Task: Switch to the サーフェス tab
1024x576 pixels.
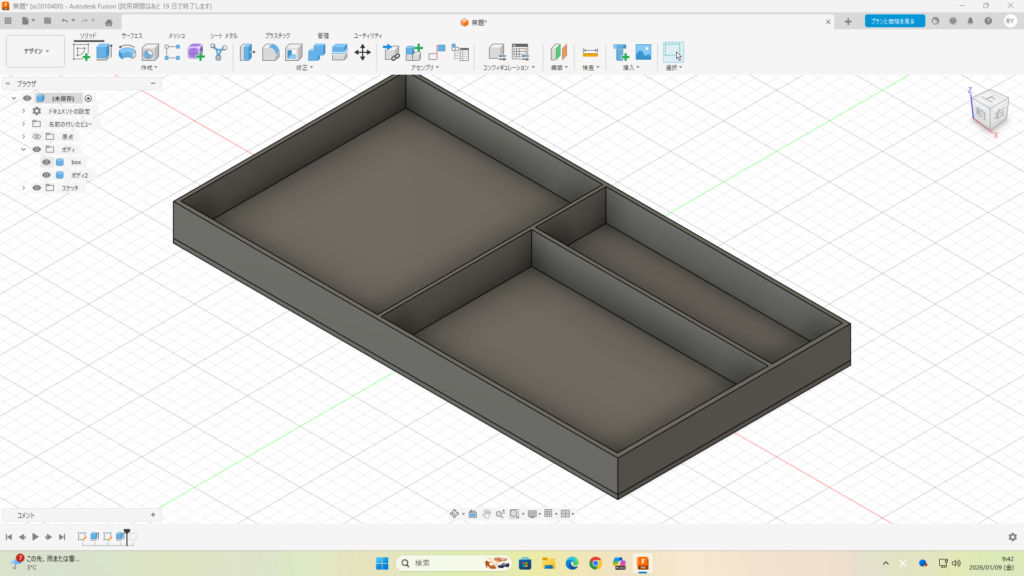Action: [x=132, y=35]
